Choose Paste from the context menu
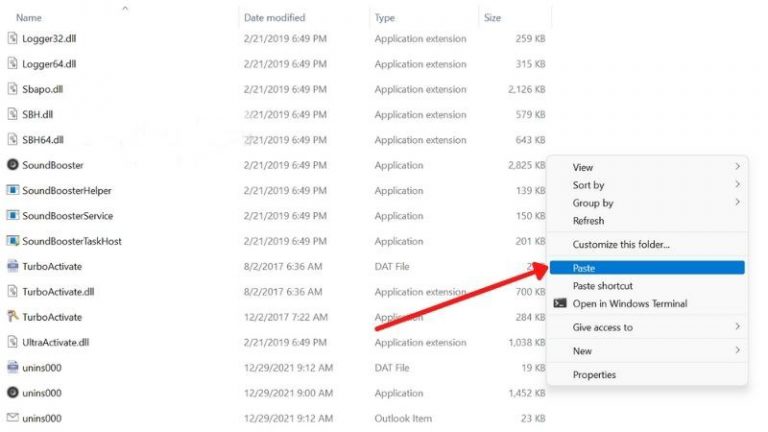 [584, 268]
